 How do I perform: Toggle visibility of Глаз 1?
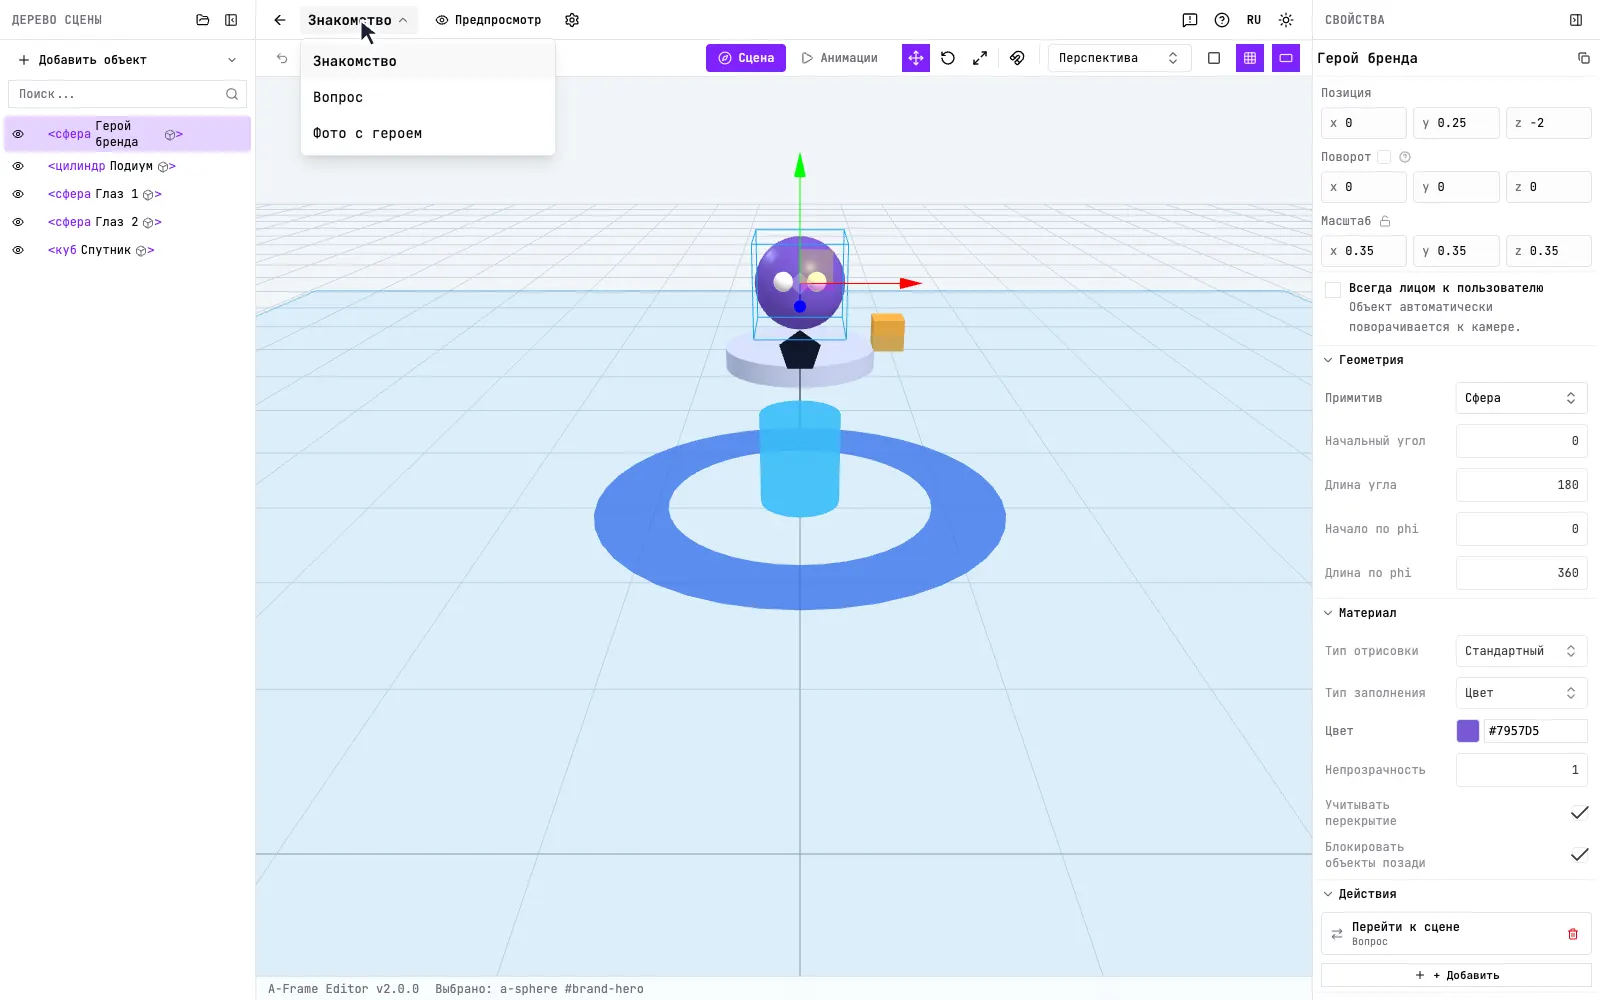[x=18, y=194]
